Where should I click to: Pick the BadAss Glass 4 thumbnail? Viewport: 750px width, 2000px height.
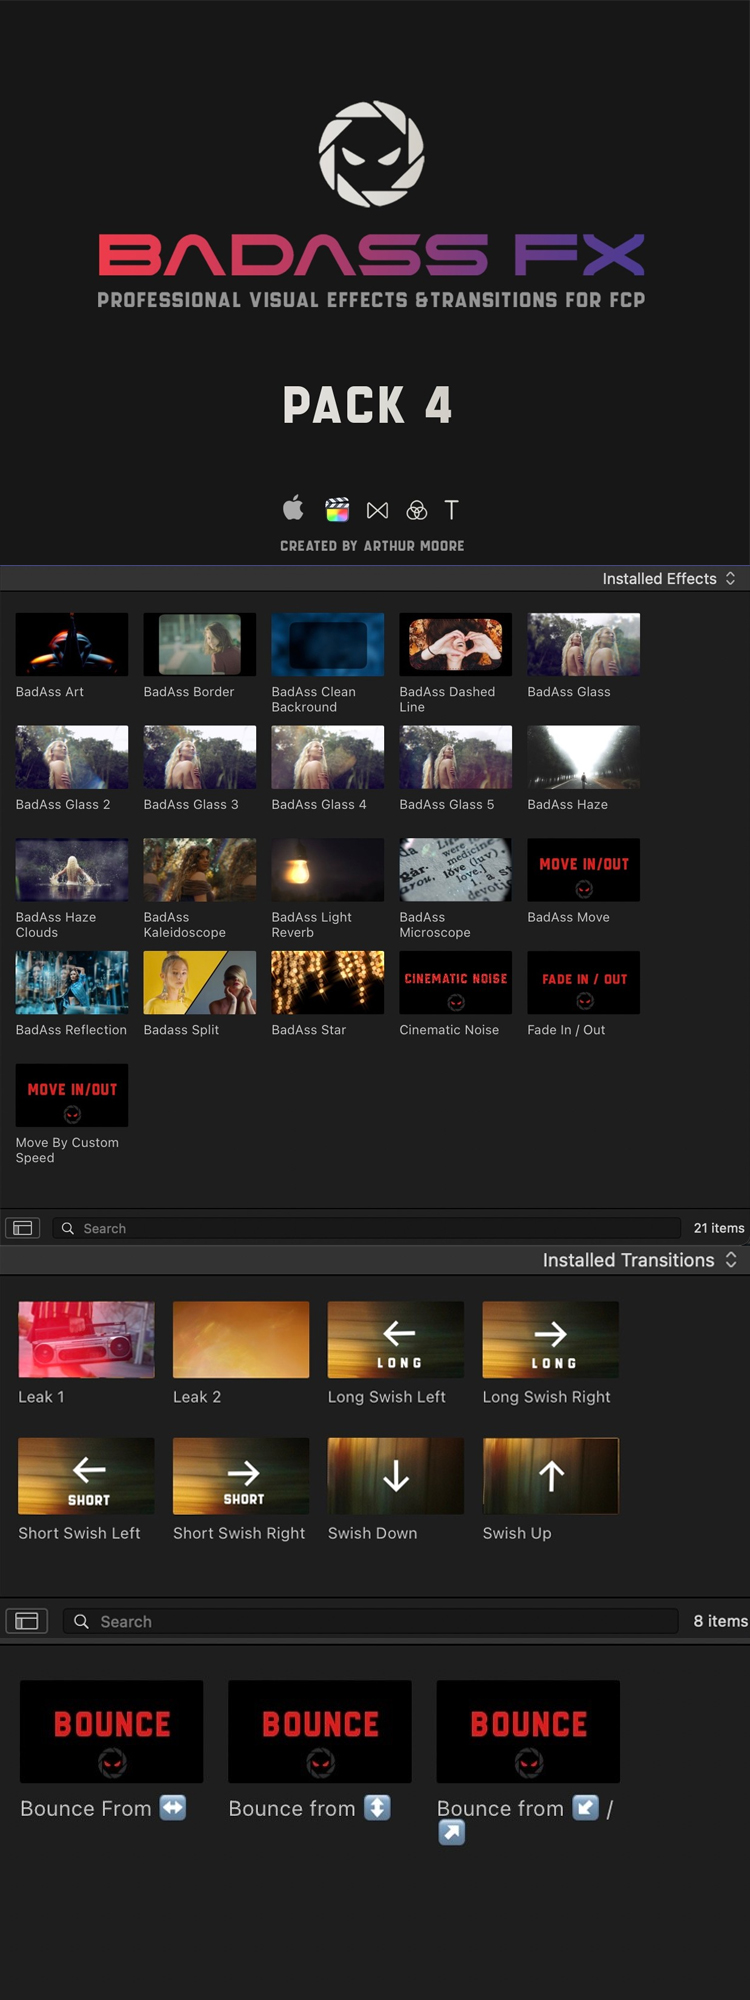click(328, 757)
